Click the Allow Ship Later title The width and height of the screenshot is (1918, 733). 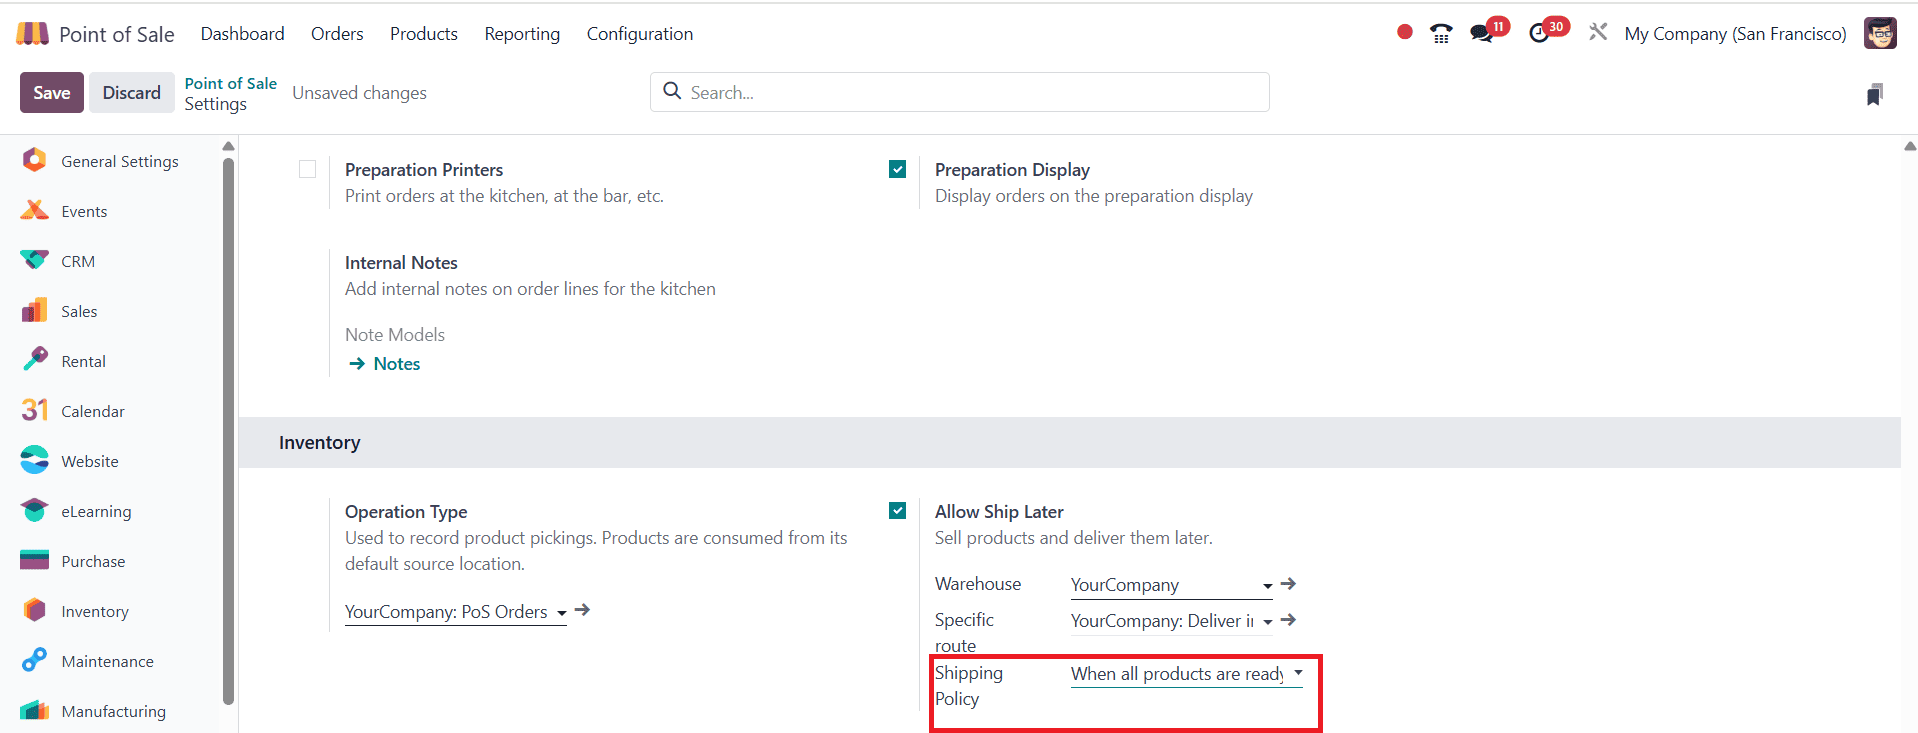point(999,512)
